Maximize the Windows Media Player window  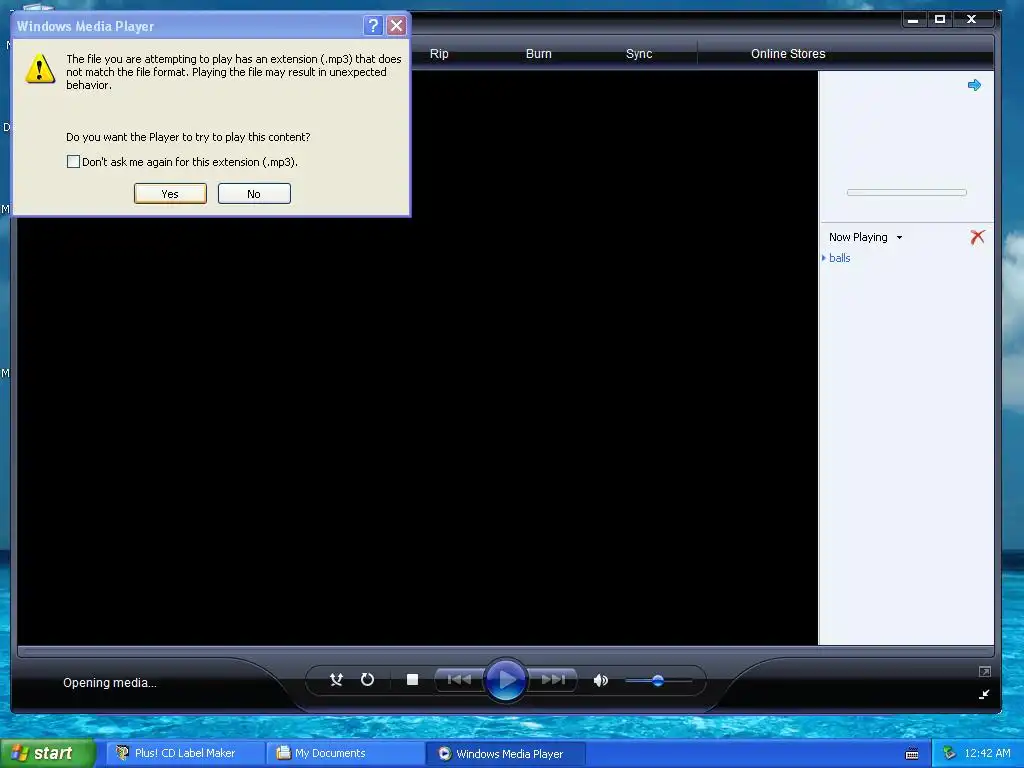(x=940, y=20)
